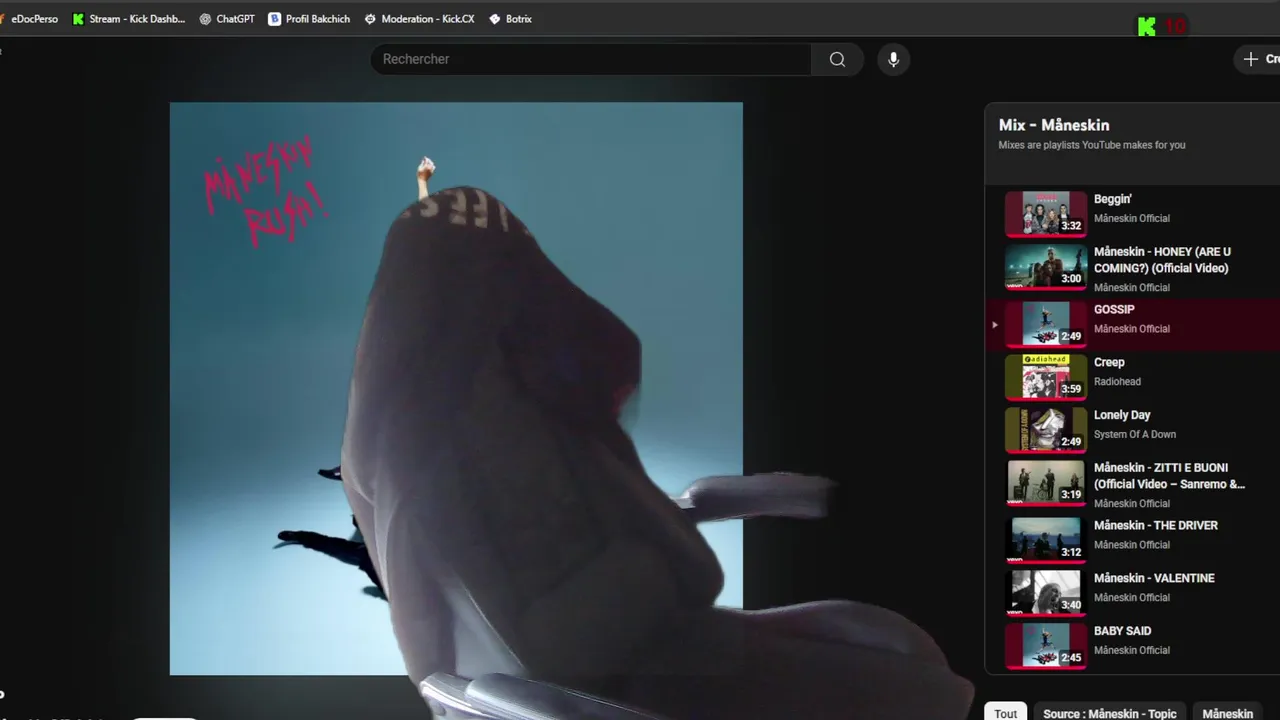Image resolution: width=1280 pixels, height=720 pixels.
Task: Click the now-playing arrow beside GOSSIP
Action: (x=994, y=325)
